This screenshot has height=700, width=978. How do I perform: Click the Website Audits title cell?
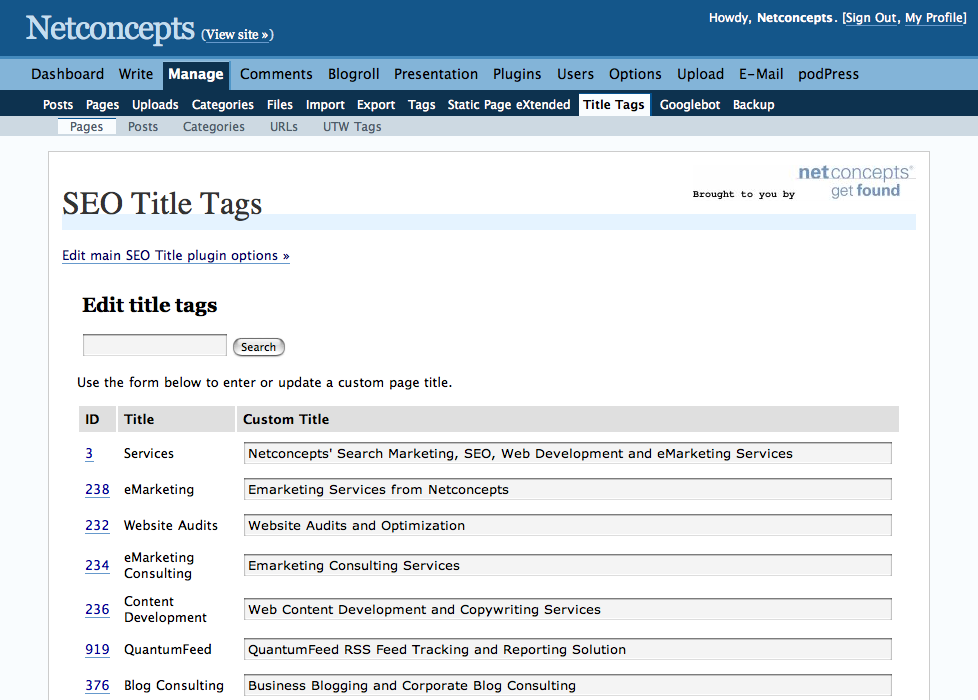(171, 526)
